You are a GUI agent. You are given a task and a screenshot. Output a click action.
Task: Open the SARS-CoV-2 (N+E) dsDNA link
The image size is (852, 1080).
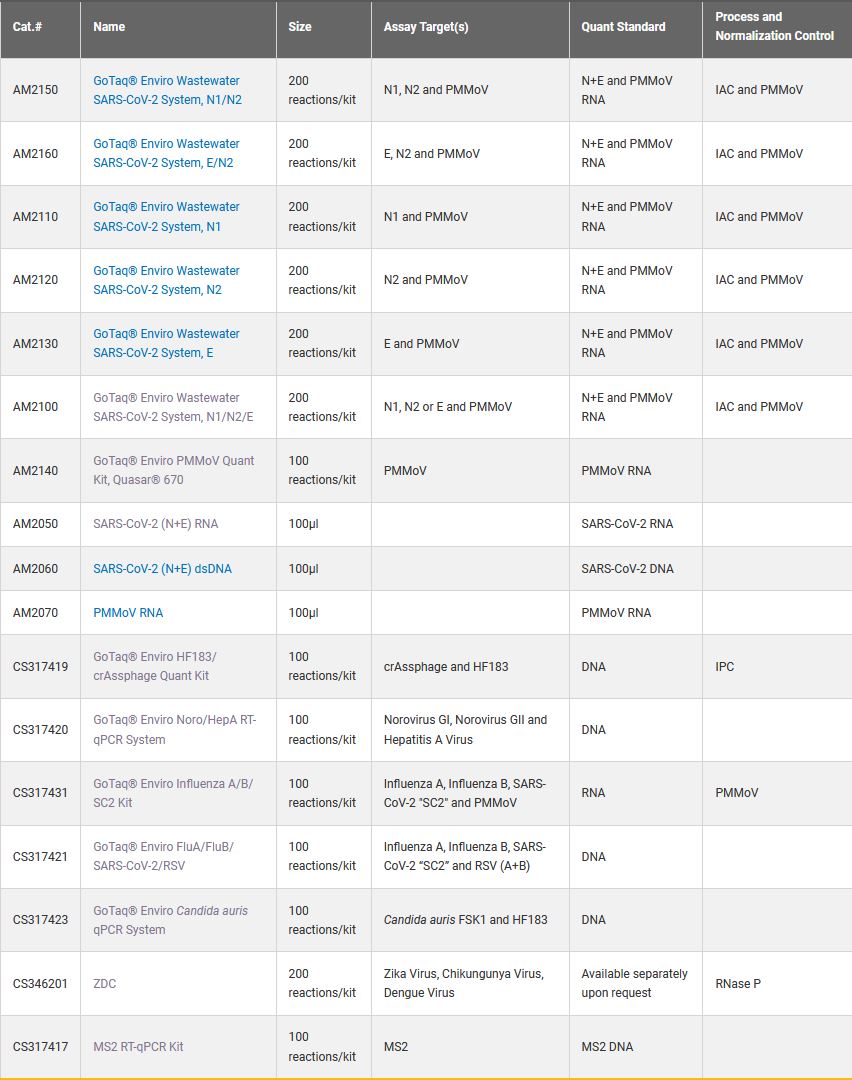[x=162, y=568]
